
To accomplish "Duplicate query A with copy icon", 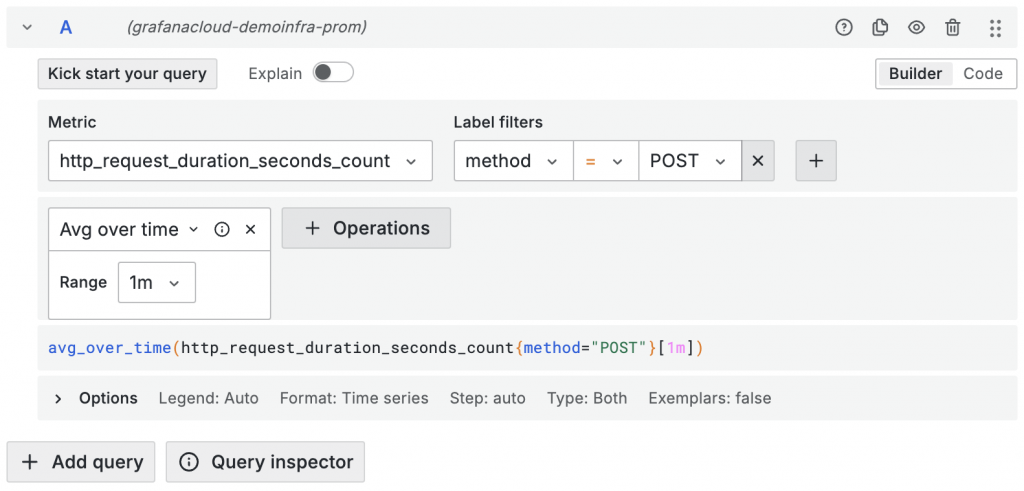I will (x=880, y=28).
